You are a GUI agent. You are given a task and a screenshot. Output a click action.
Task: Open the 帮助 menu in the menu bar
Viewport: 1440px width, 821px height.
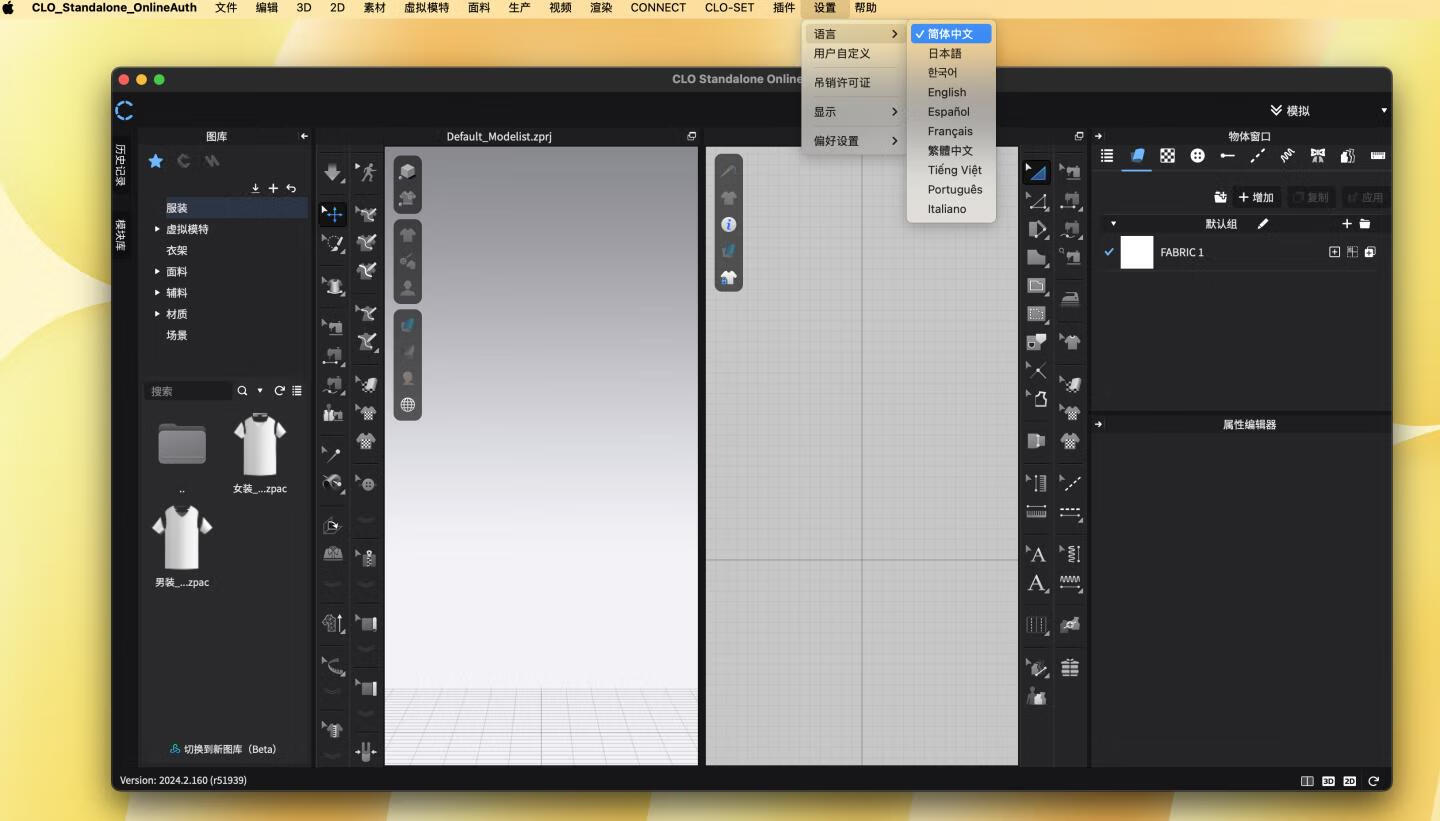point(865,8)
